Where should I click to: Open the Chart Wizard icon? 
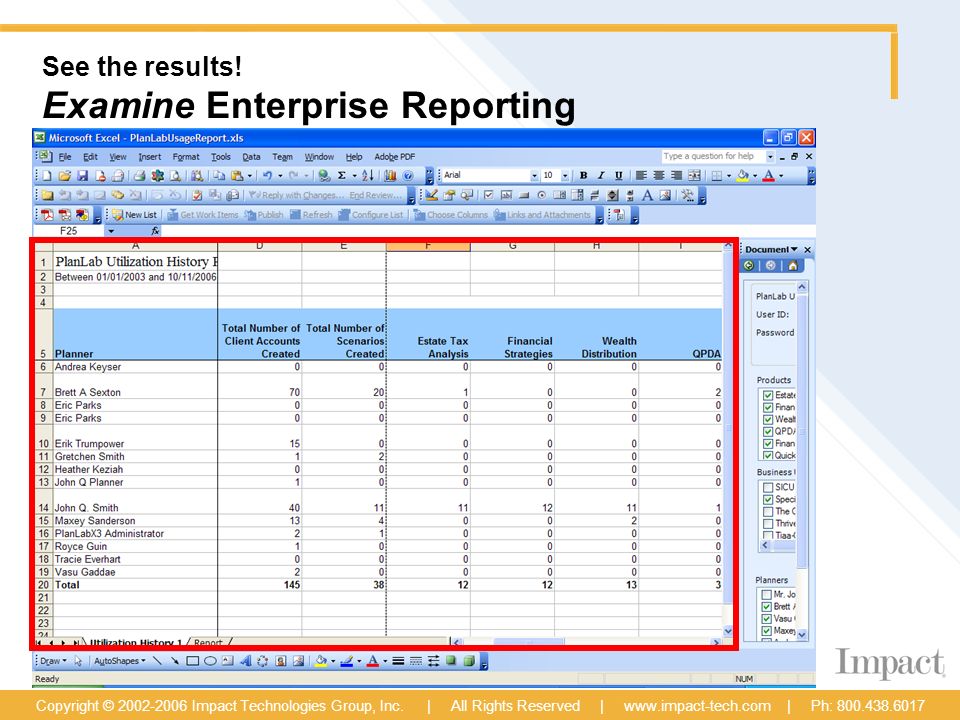(x=390, y=176)
